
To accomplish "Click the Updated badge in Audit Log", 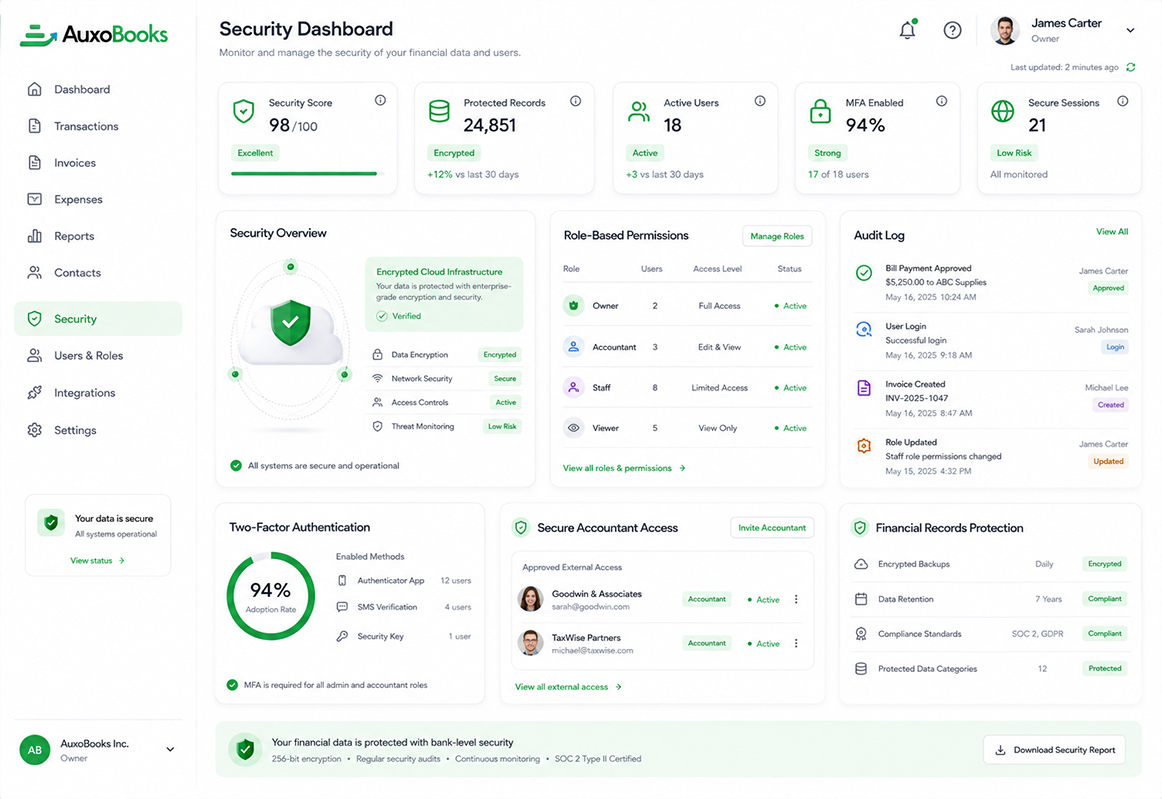I will click(1108, 461).
